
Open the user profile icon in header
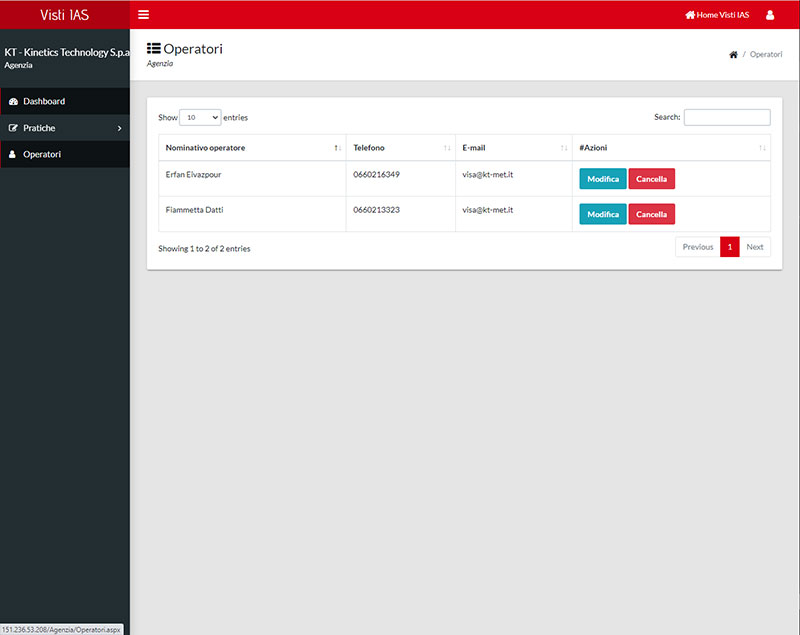click(x=770, y=15)
